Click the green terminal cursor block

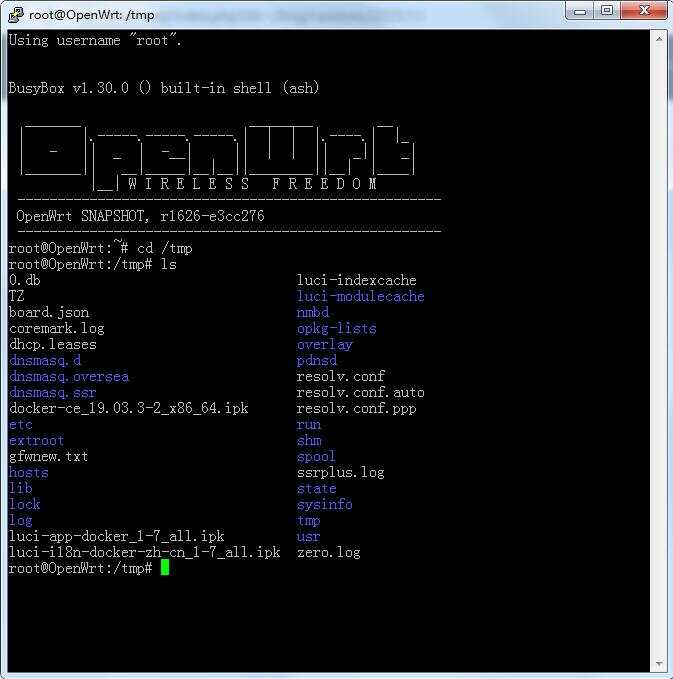165,567
